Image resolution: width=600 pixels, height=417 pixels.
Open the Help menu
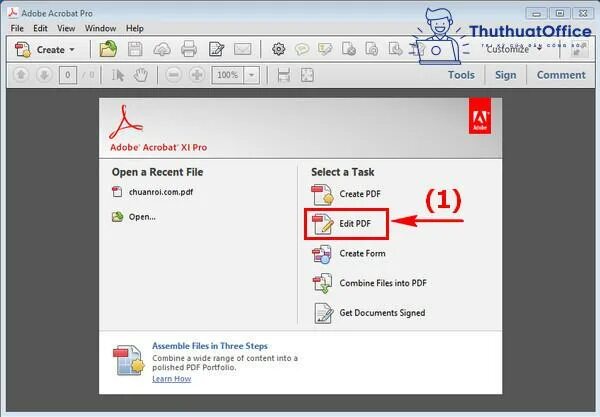click(135, 28)
